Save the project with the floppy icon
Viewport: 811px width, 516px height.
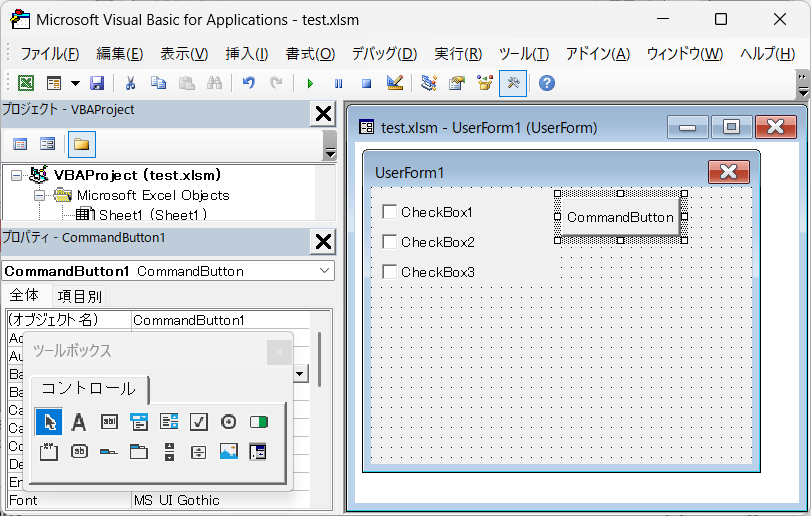click(97, 83)
